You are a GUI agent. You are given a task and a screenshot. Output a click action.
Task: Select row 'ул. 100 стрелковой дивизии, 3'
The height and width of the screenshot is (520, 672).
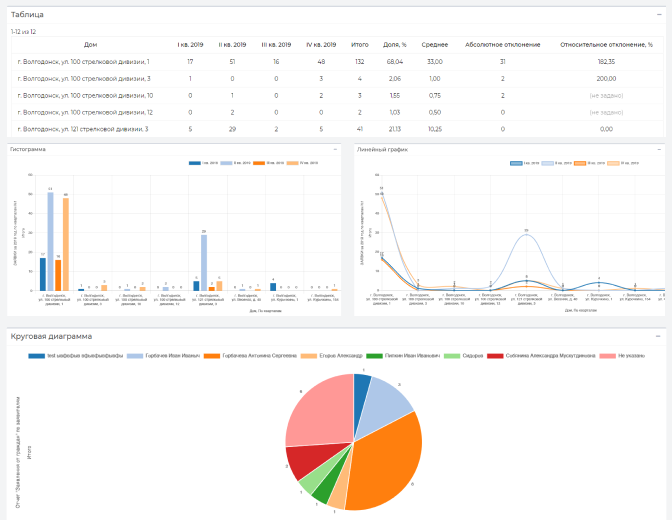click(337, 79)
